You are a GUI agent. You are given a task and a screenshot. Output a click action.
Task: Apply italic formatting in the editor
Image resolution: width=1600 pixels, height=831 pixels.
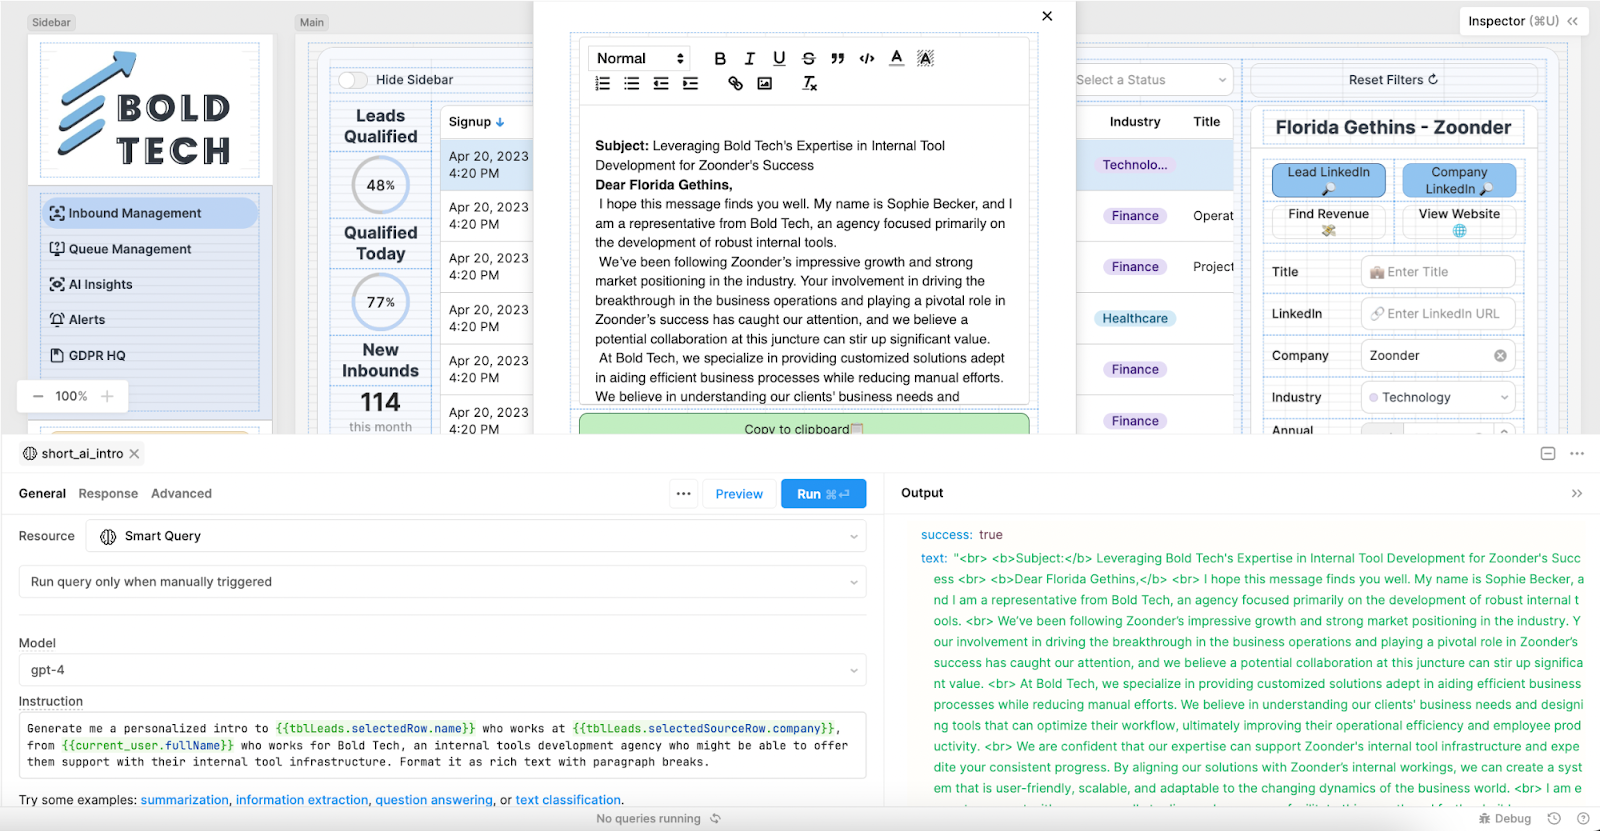(x=750, y=58)
